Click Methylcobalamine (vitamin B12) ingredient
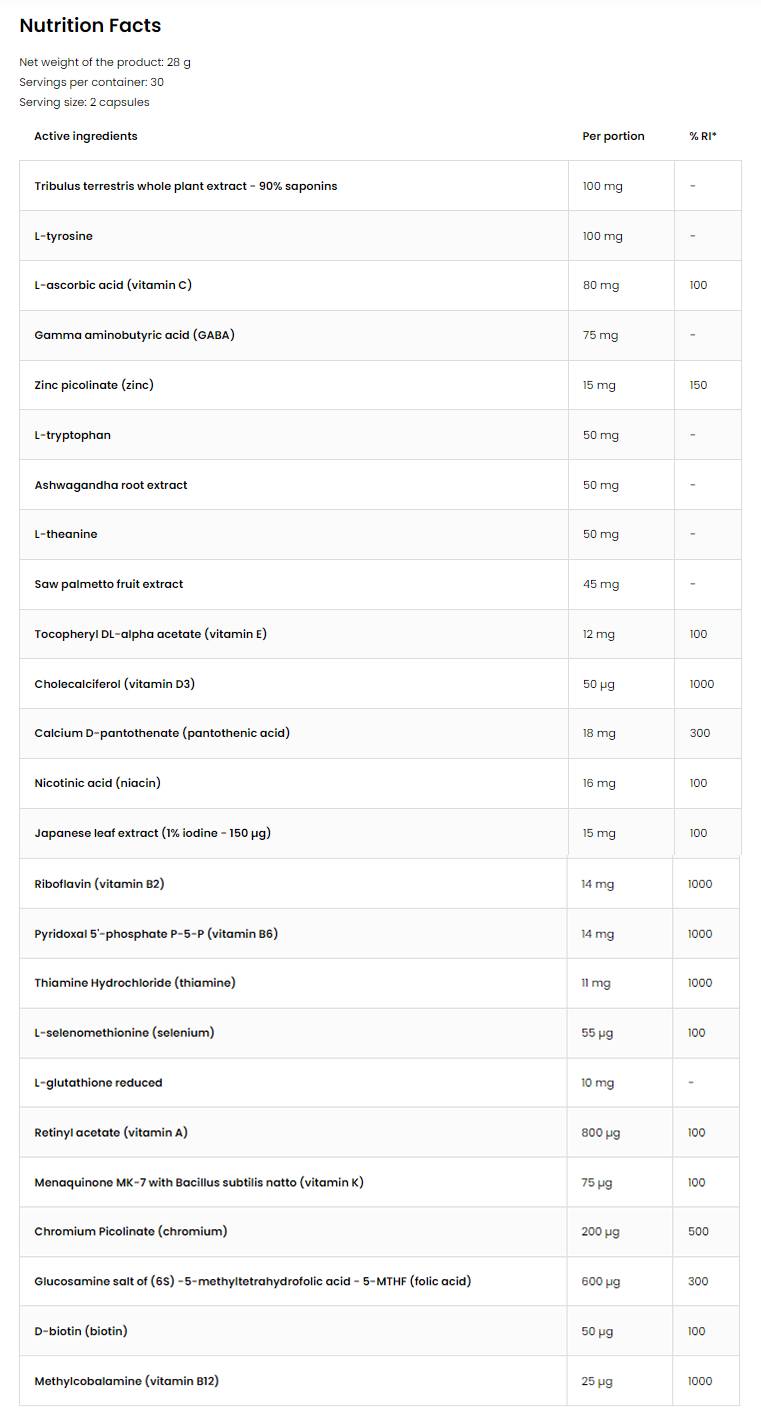 127,1381
